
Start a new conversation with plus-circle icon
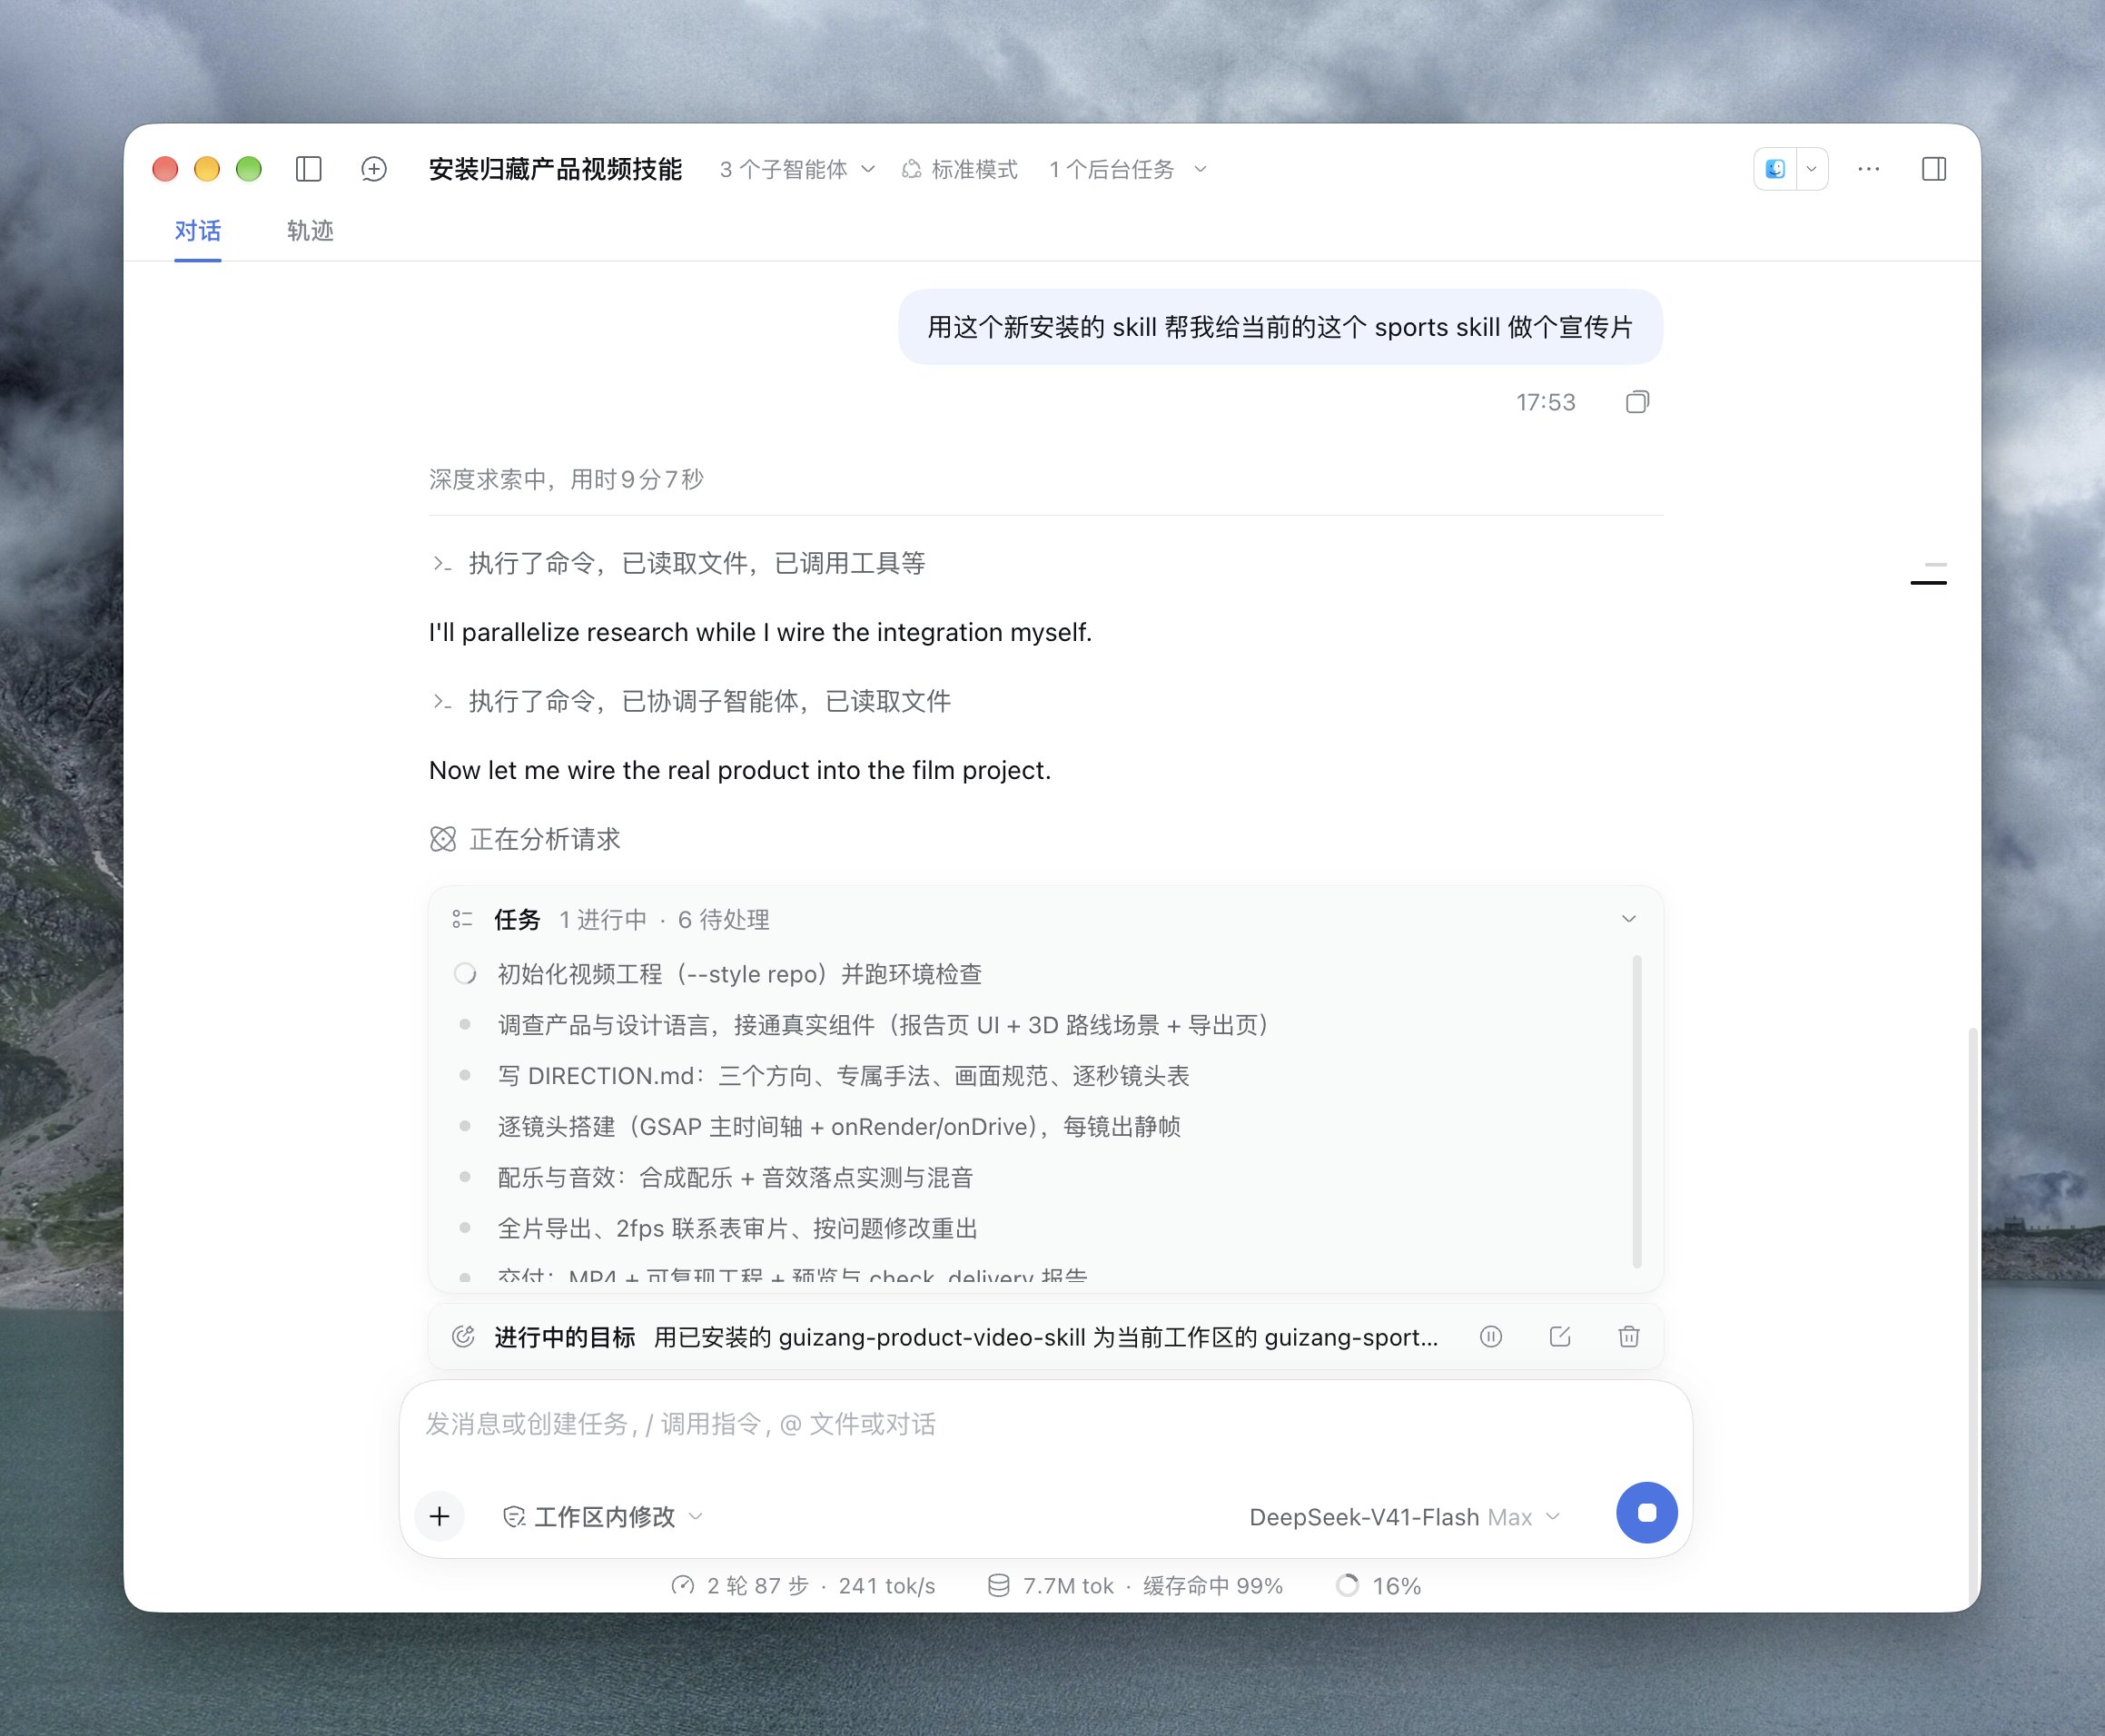coord(374,169)
